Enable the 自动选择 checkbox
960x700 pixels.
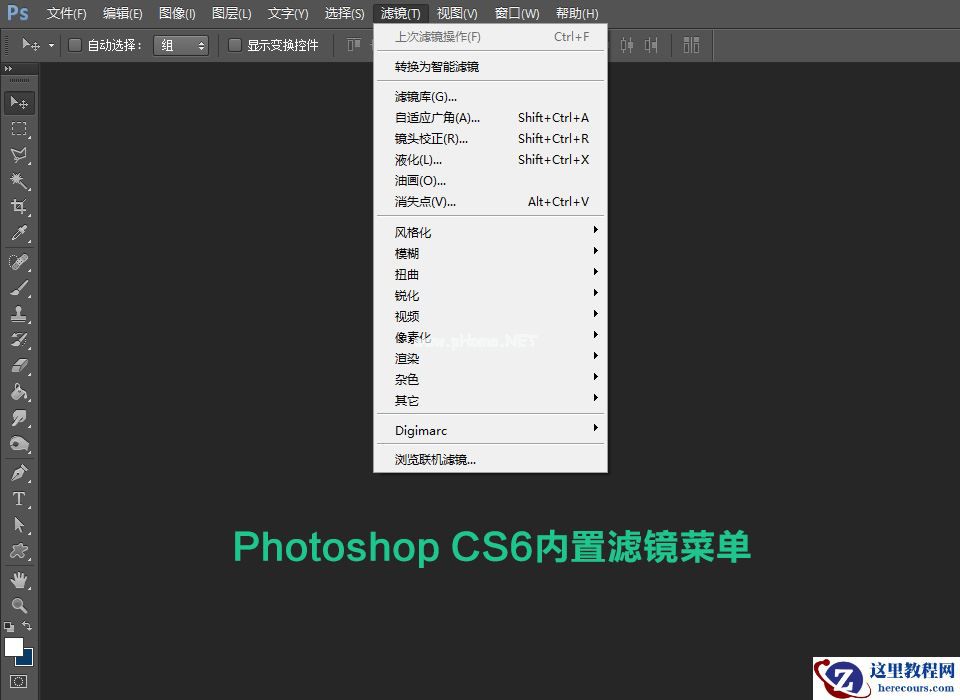pos(75,44)
